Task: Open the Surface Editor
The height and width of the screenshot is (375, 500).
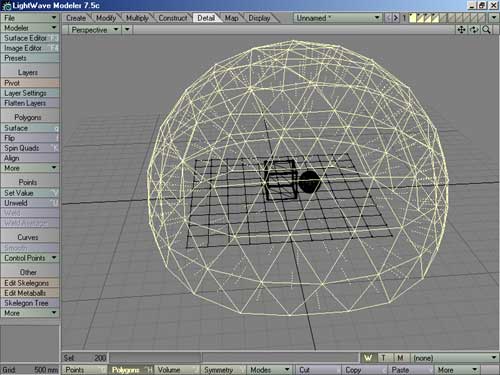Action: click(30, 38)
